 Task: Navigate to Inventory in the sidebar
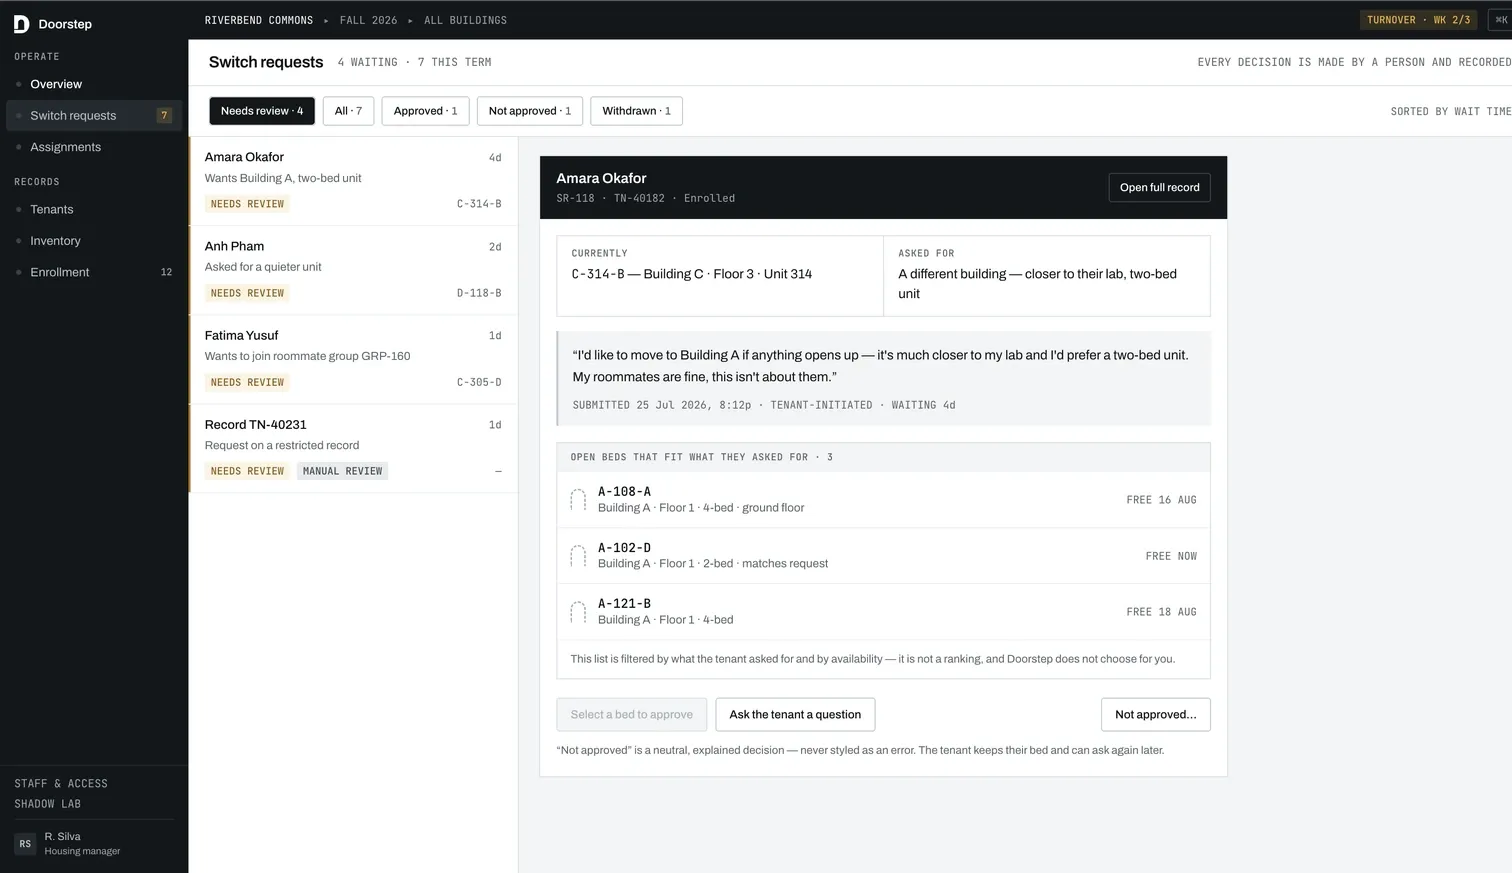pos(94,241)
